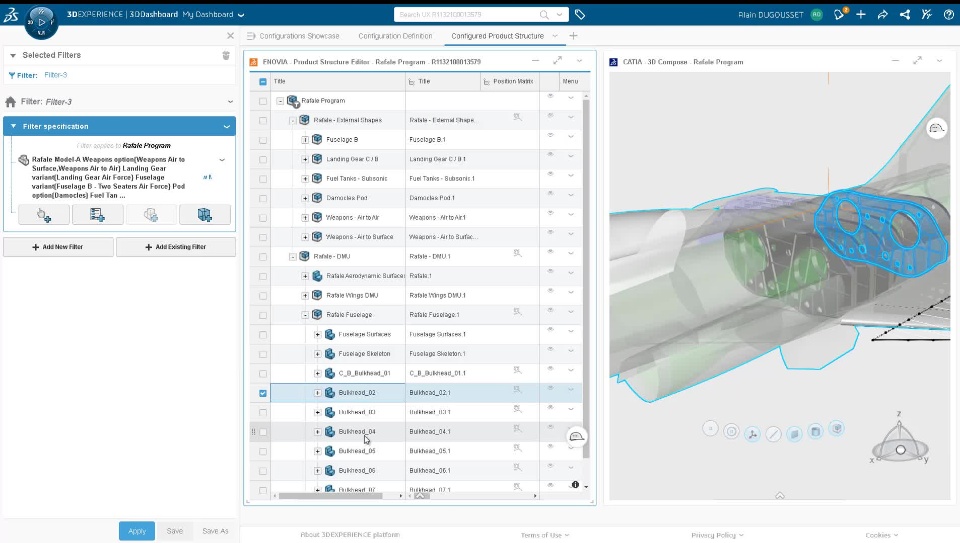Click Add Existing Filter button
The image size is (960, 543).
(x=176, y=247)
